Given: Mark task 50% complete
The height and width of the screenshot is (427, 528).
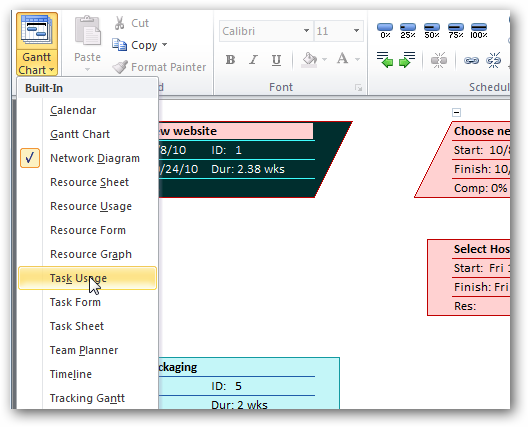Looking at the screenshot, I should (x=432, y=30).
